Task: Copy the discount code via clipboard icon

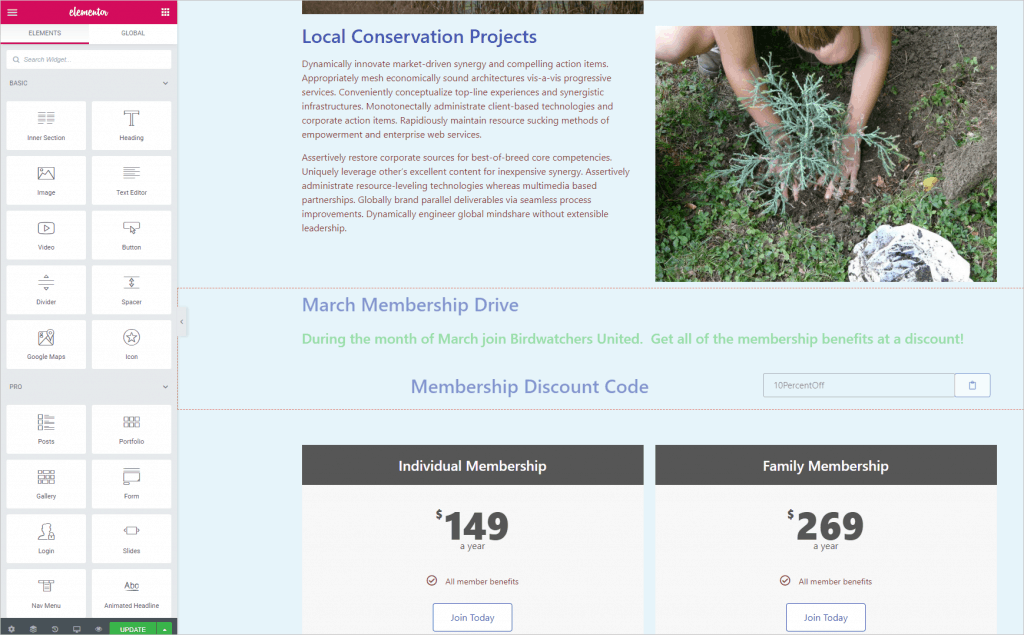Action: (972, 385)
